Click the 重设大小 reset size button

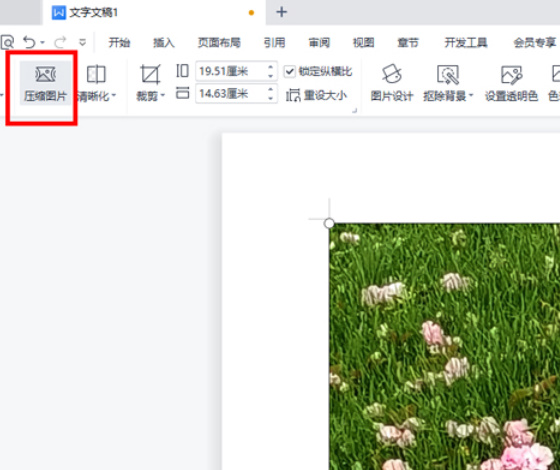pos(316,95)
